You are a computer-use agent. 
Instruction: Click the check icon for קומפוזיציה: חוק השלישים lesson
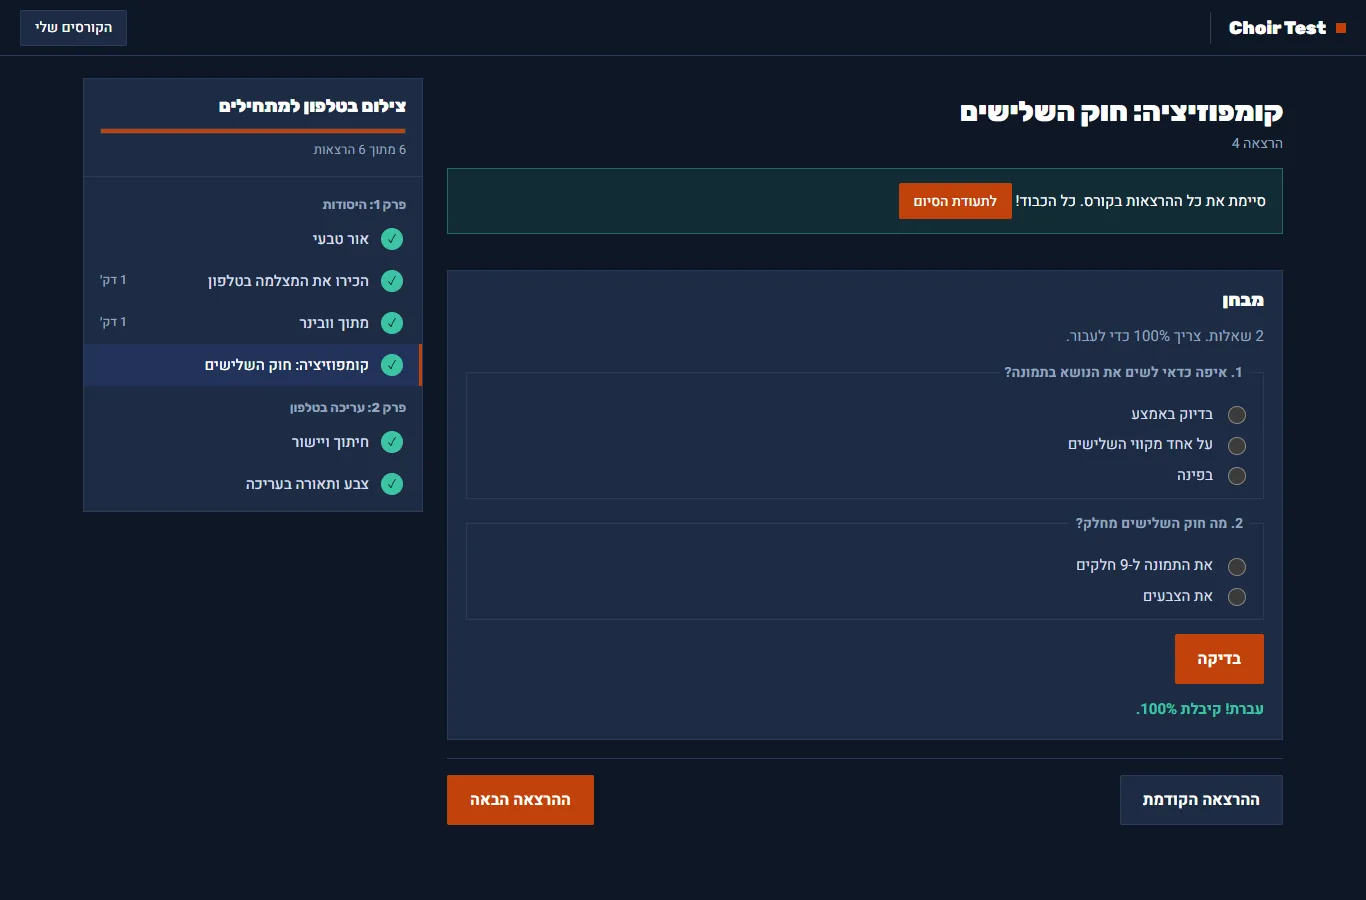tap(392, 365)
